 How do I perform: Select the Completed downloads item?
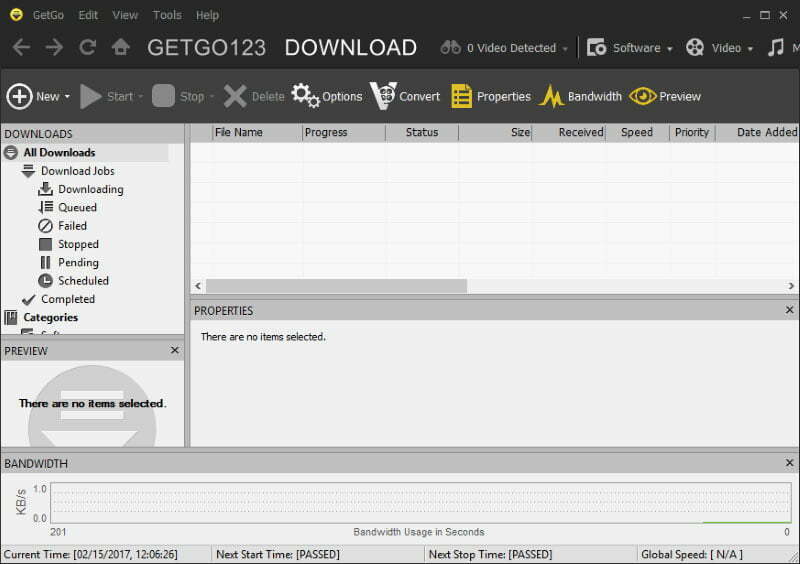coord(68,299)
